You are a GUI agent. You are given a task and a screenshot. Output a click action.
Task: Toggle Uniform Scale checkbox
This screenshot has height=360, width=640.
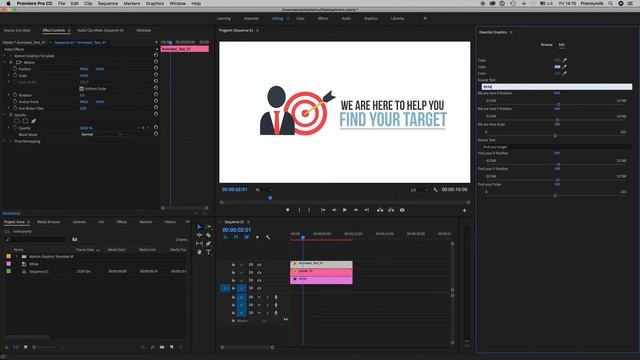tap(82, 89)
